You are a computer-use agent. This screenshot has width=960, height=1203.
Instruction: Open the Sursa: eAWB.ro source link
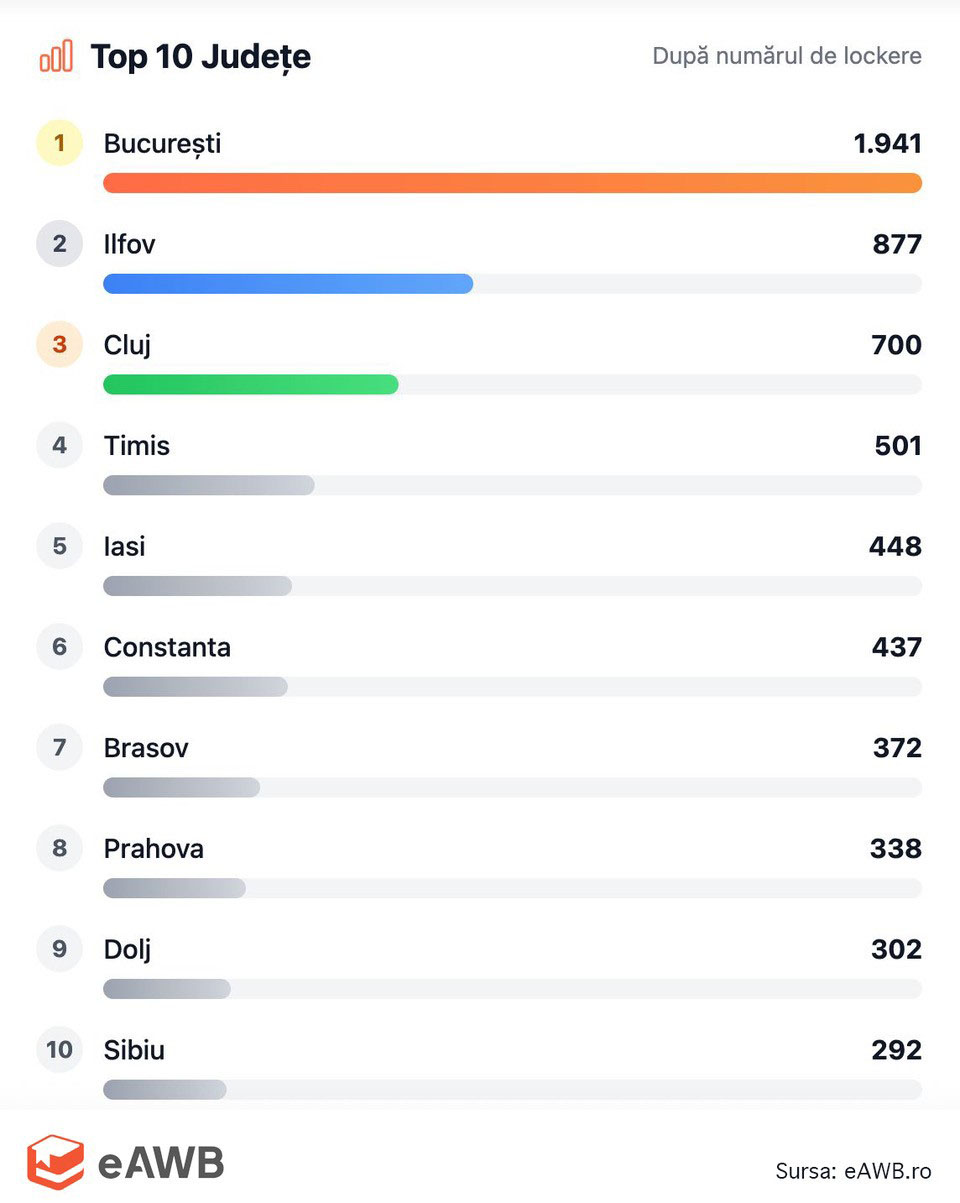pyautogui.click(x=853, y=1171)
